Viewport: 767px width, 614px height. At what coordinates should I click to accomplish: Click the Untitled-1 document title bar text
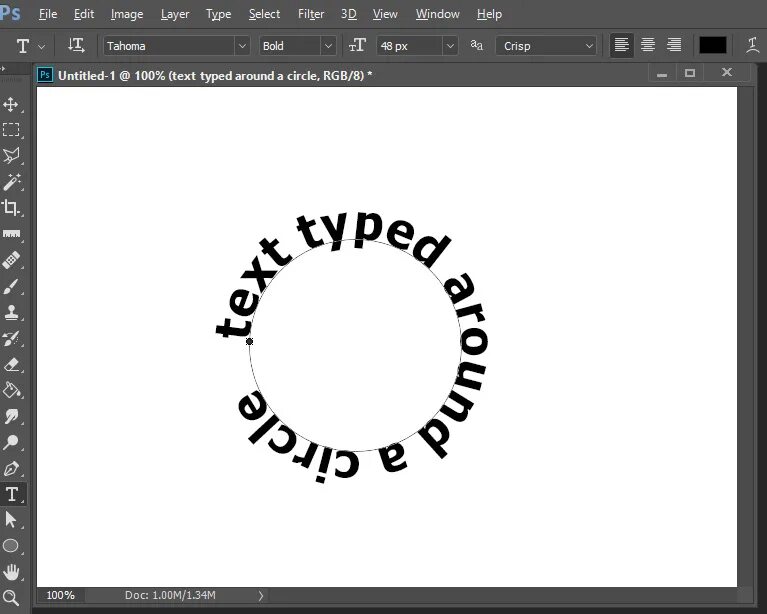[x=215, y=75]
